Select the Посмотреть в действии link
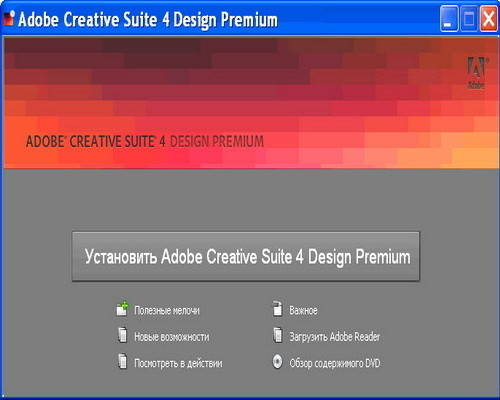This screenshot has height=400, width=500. [x=178, y=363]
